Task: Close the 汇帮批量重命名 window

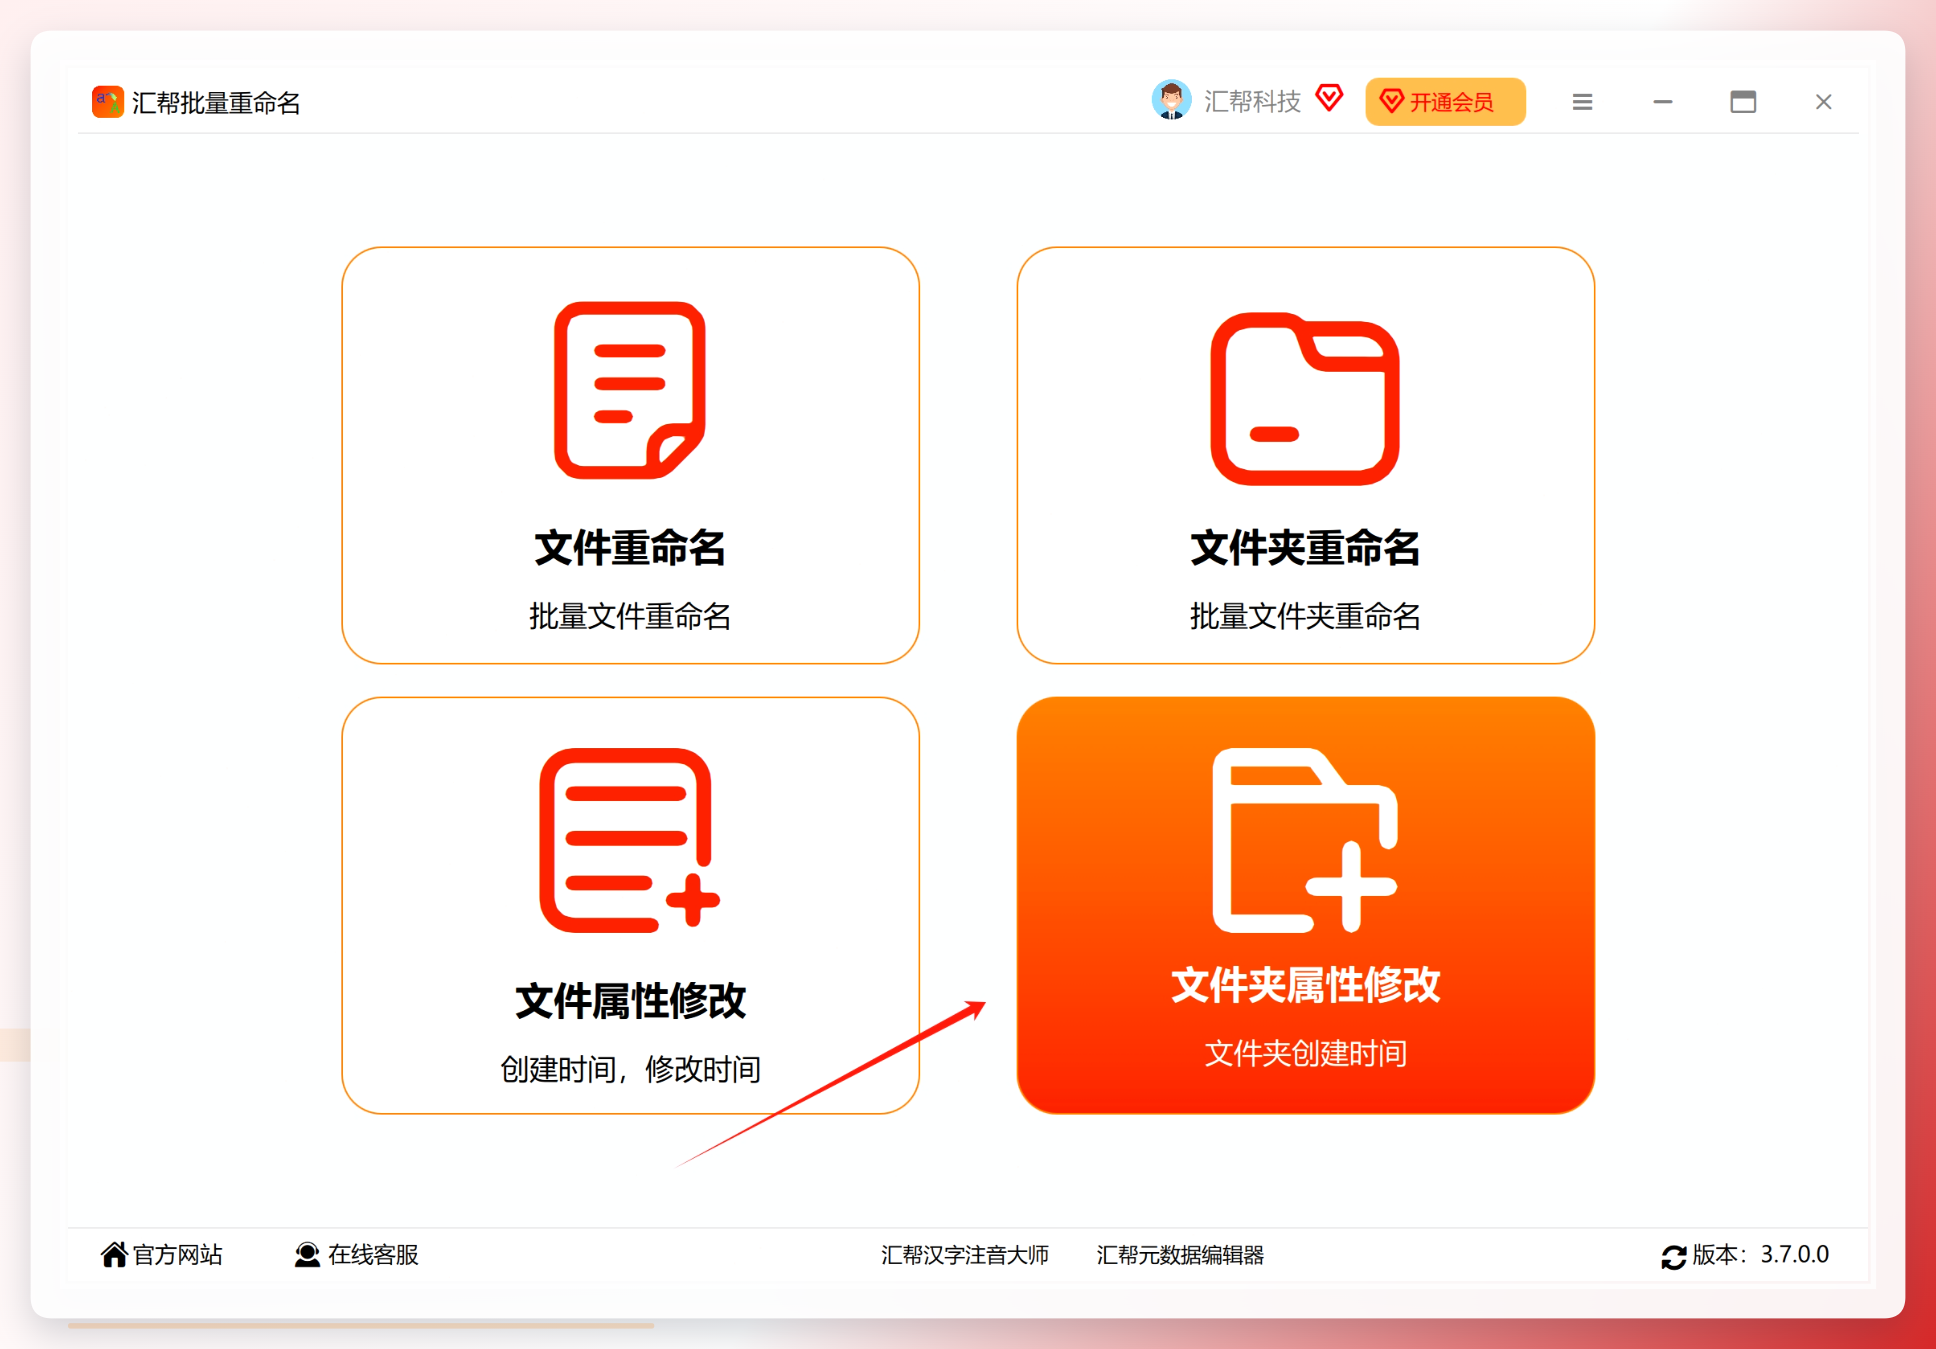Action: (1823, 102)
